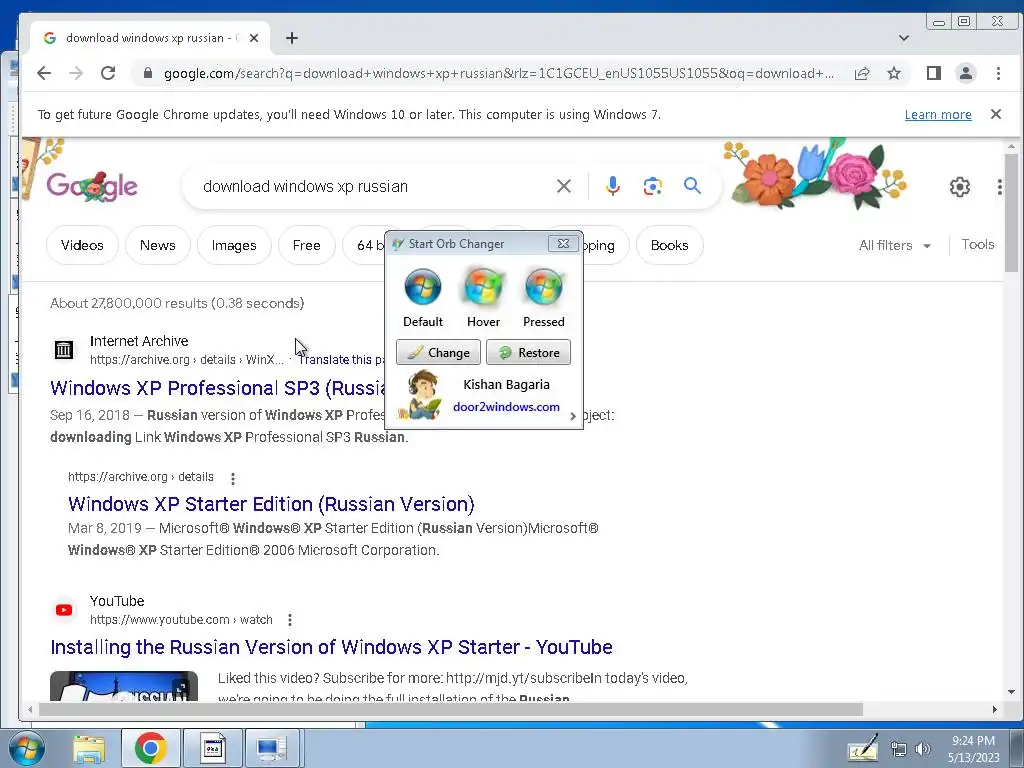Bookmark this page with the star icon
This screenshot has height=768, width=1024.
(x=894, y=73)
